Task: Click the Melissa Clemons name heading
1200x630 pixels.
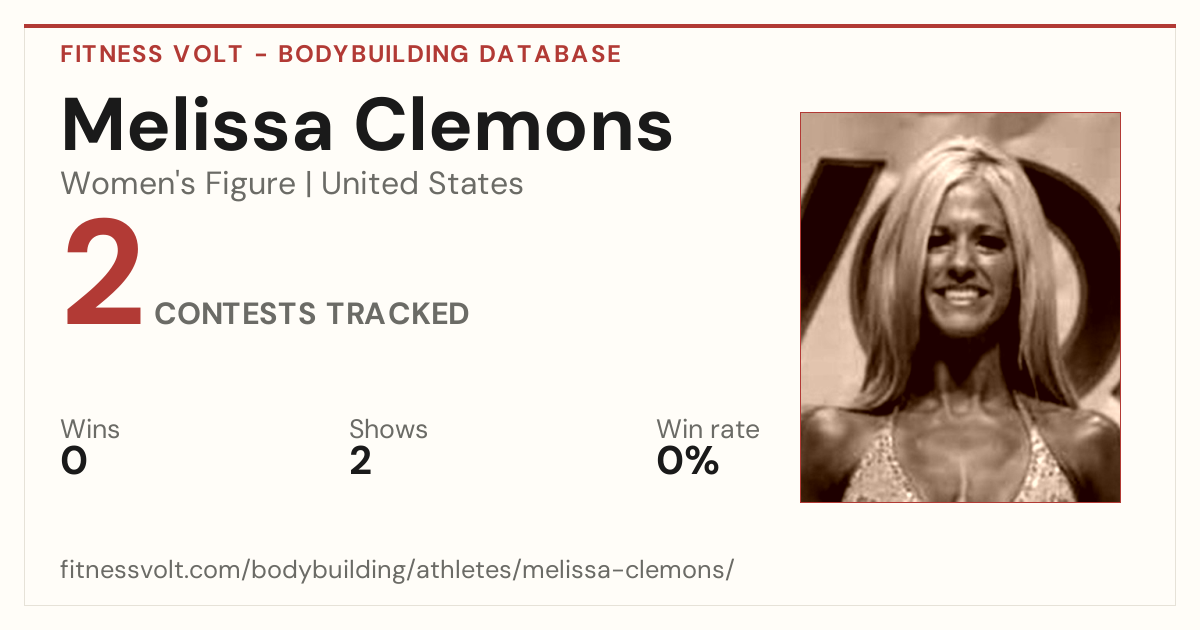Action: point(367,124)
